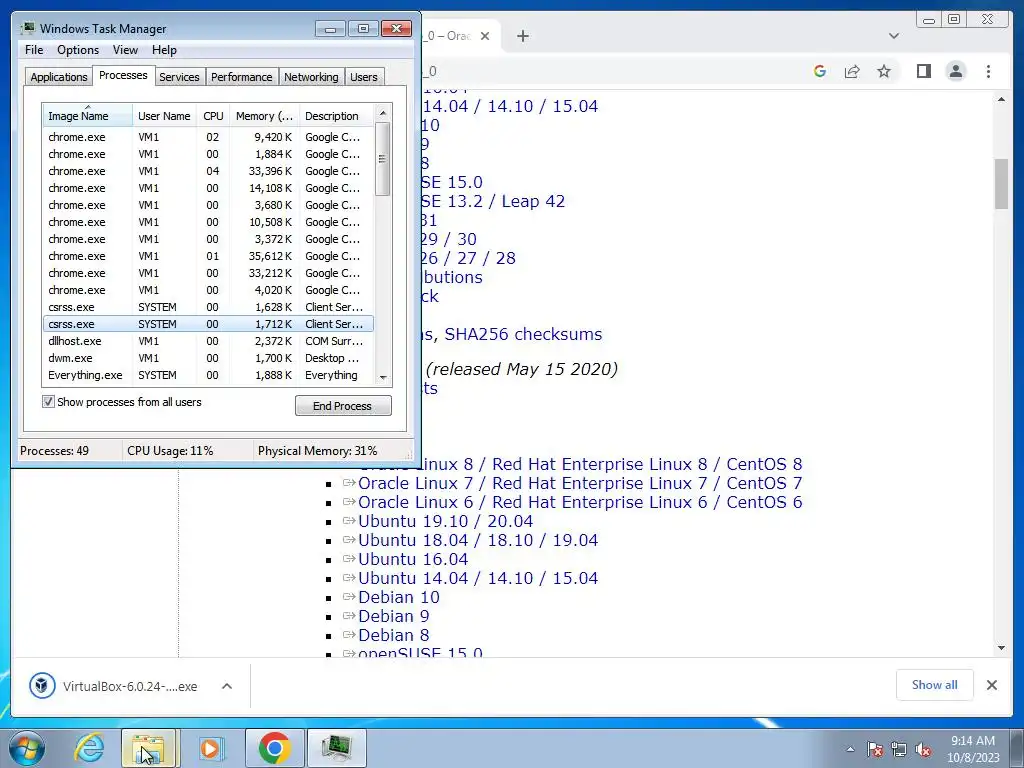Click Action Center flag tray icon
Screen dimensions: 1024x768
pos(874,749)
